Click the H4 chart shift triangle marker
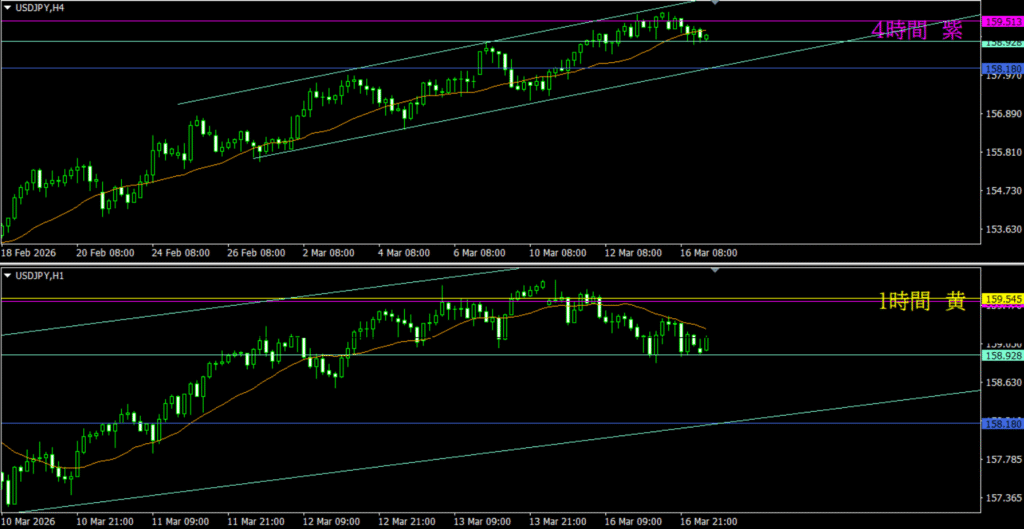 (713, 4)
